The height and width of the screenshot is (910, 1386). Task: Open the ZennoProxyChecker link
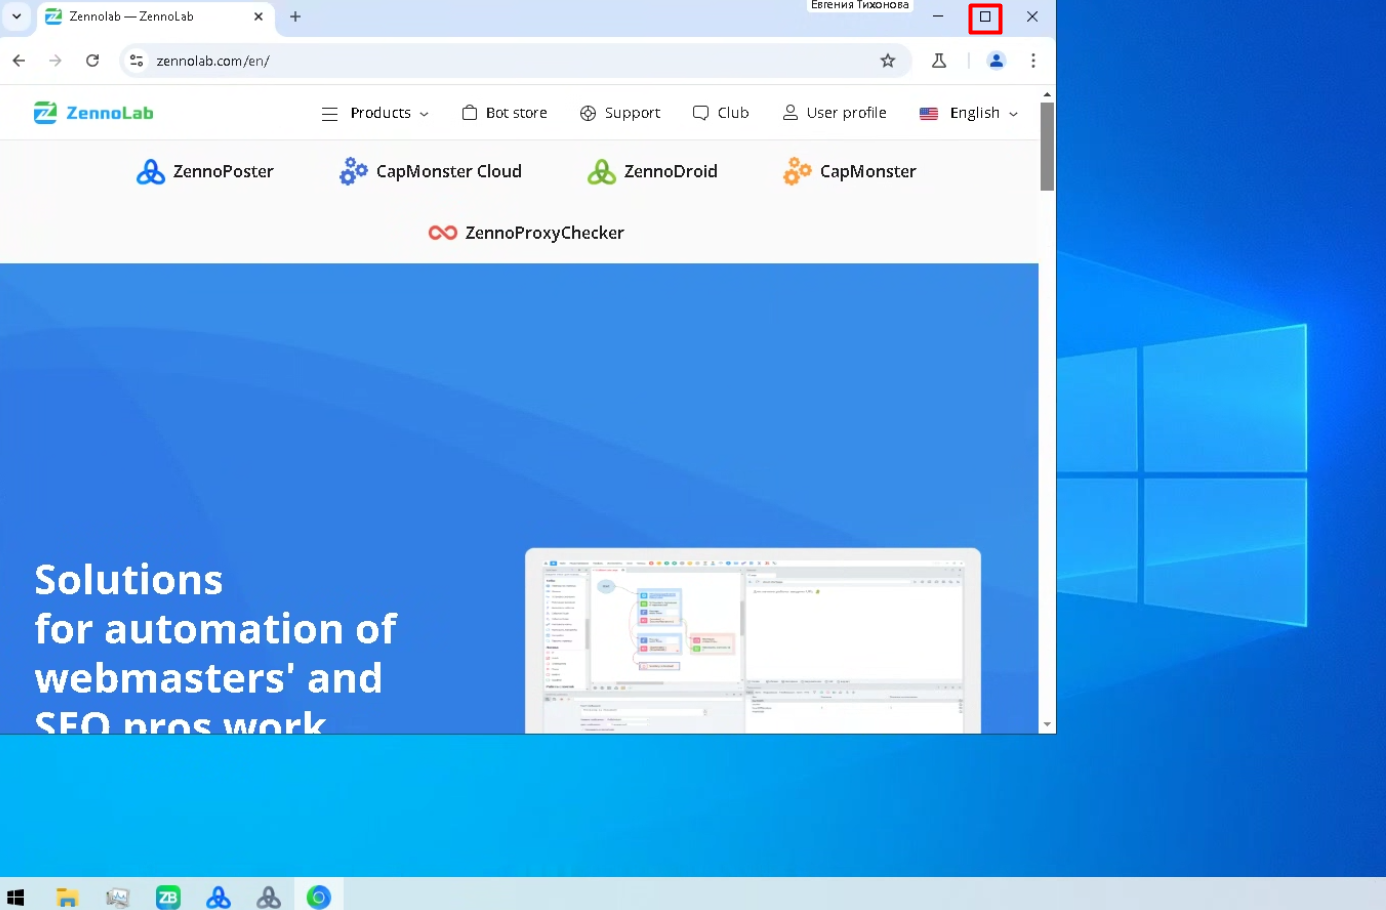click(526, 233)
